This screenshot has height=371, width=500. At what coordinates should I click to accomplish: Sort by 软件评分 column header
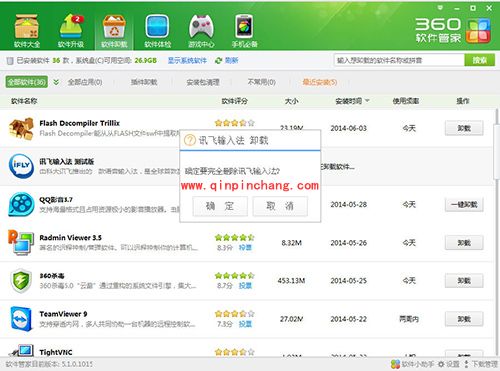pyautogui.click(x=235, y=101)
